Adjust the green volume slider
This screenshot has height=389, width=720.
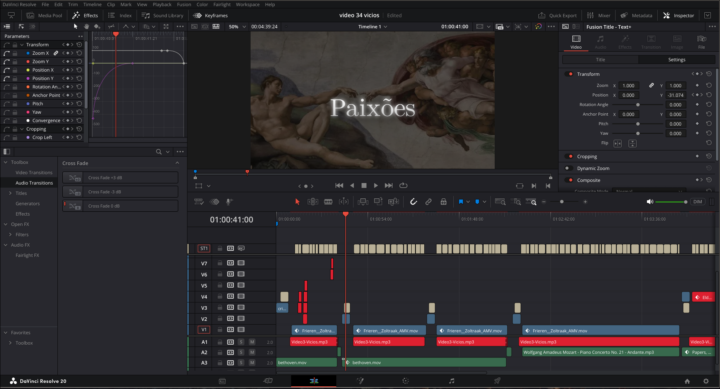coord(671,202)
